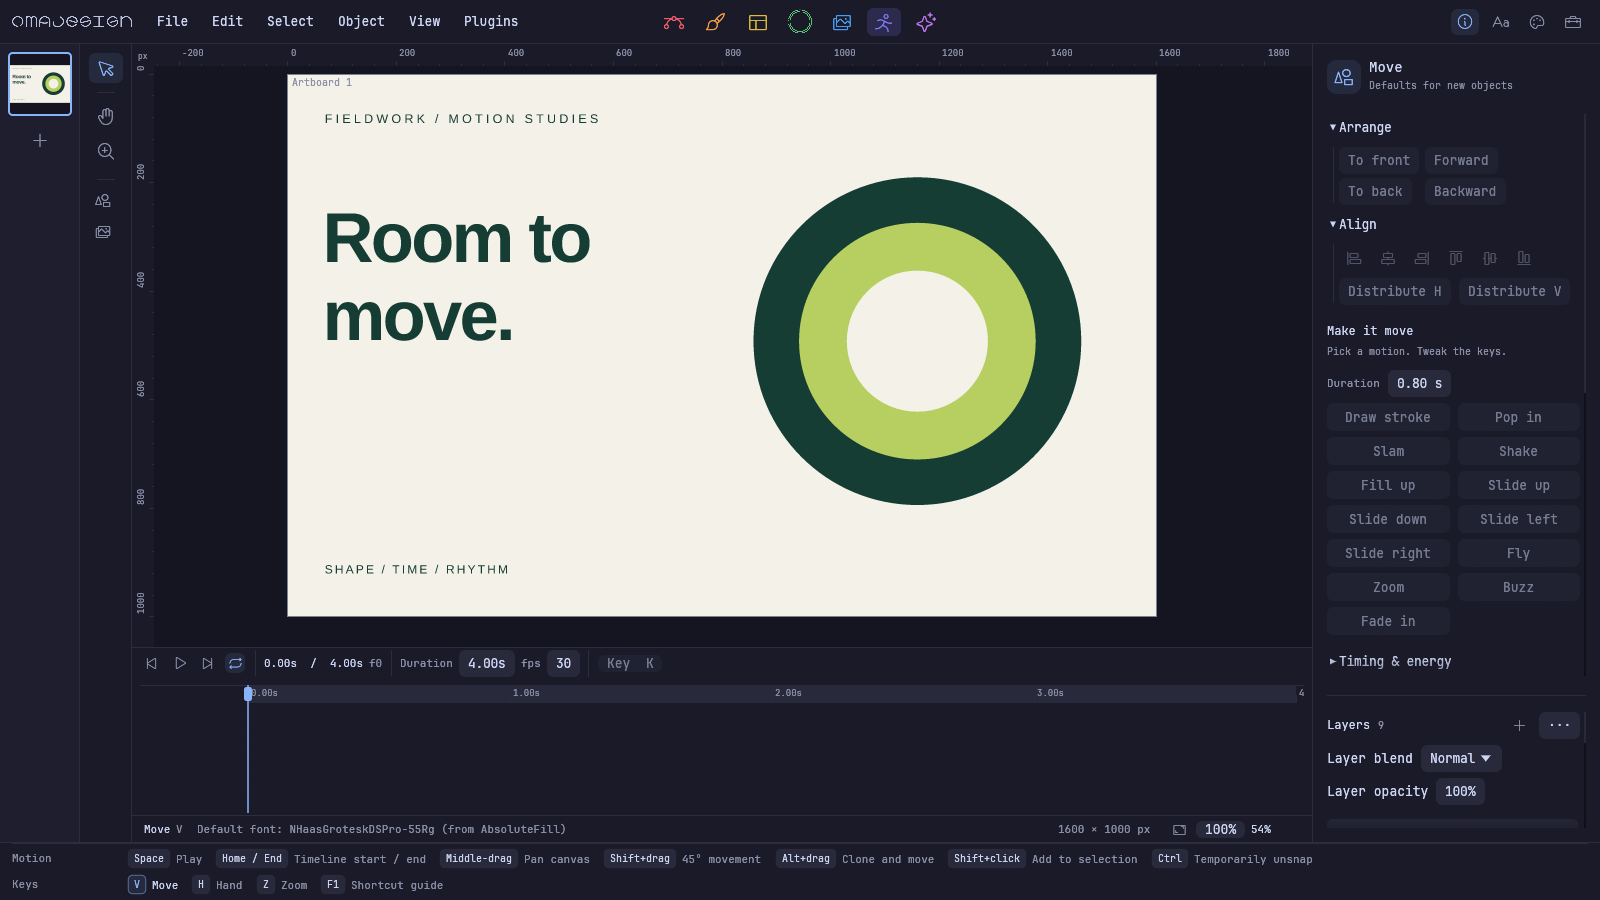The image size is (1600, 900).
Task: Collapse the Align section
Action: point(1353,224)
